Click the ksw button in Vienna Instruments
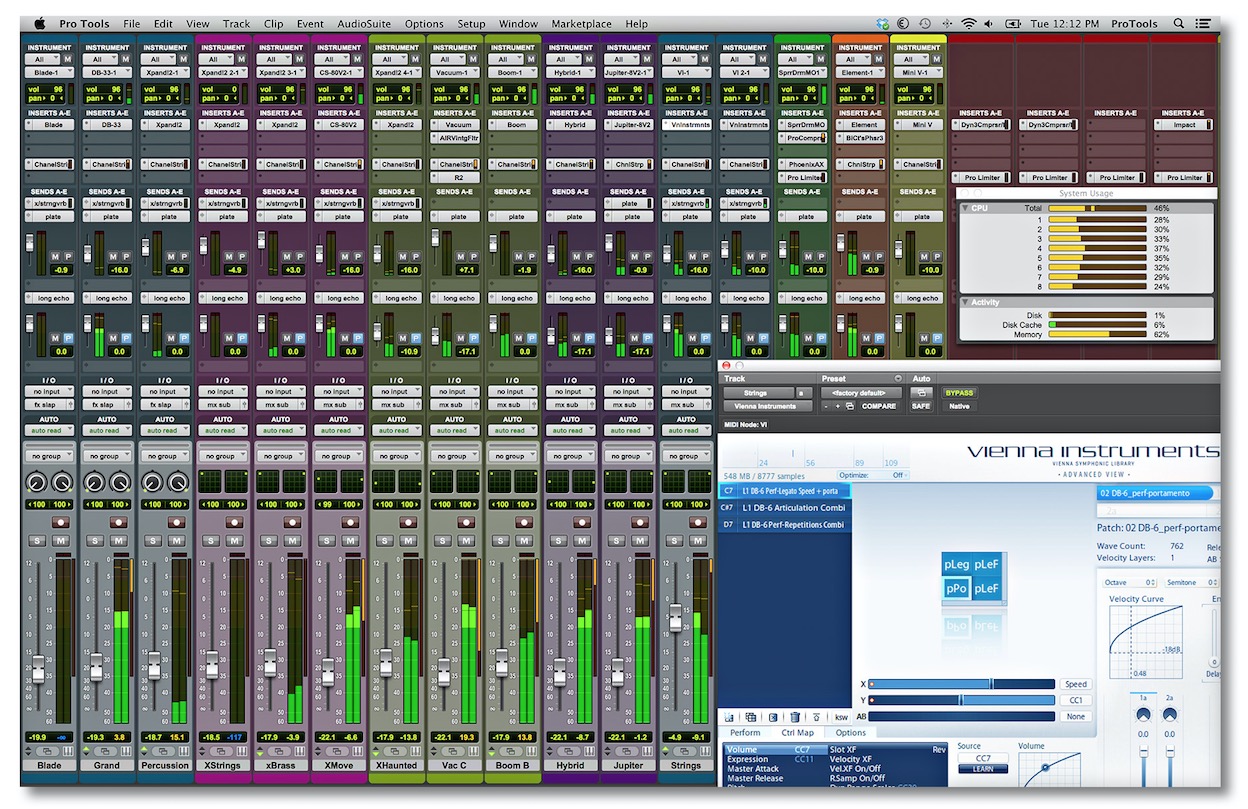The image size is (1248, 809). [x=842, y=717]
